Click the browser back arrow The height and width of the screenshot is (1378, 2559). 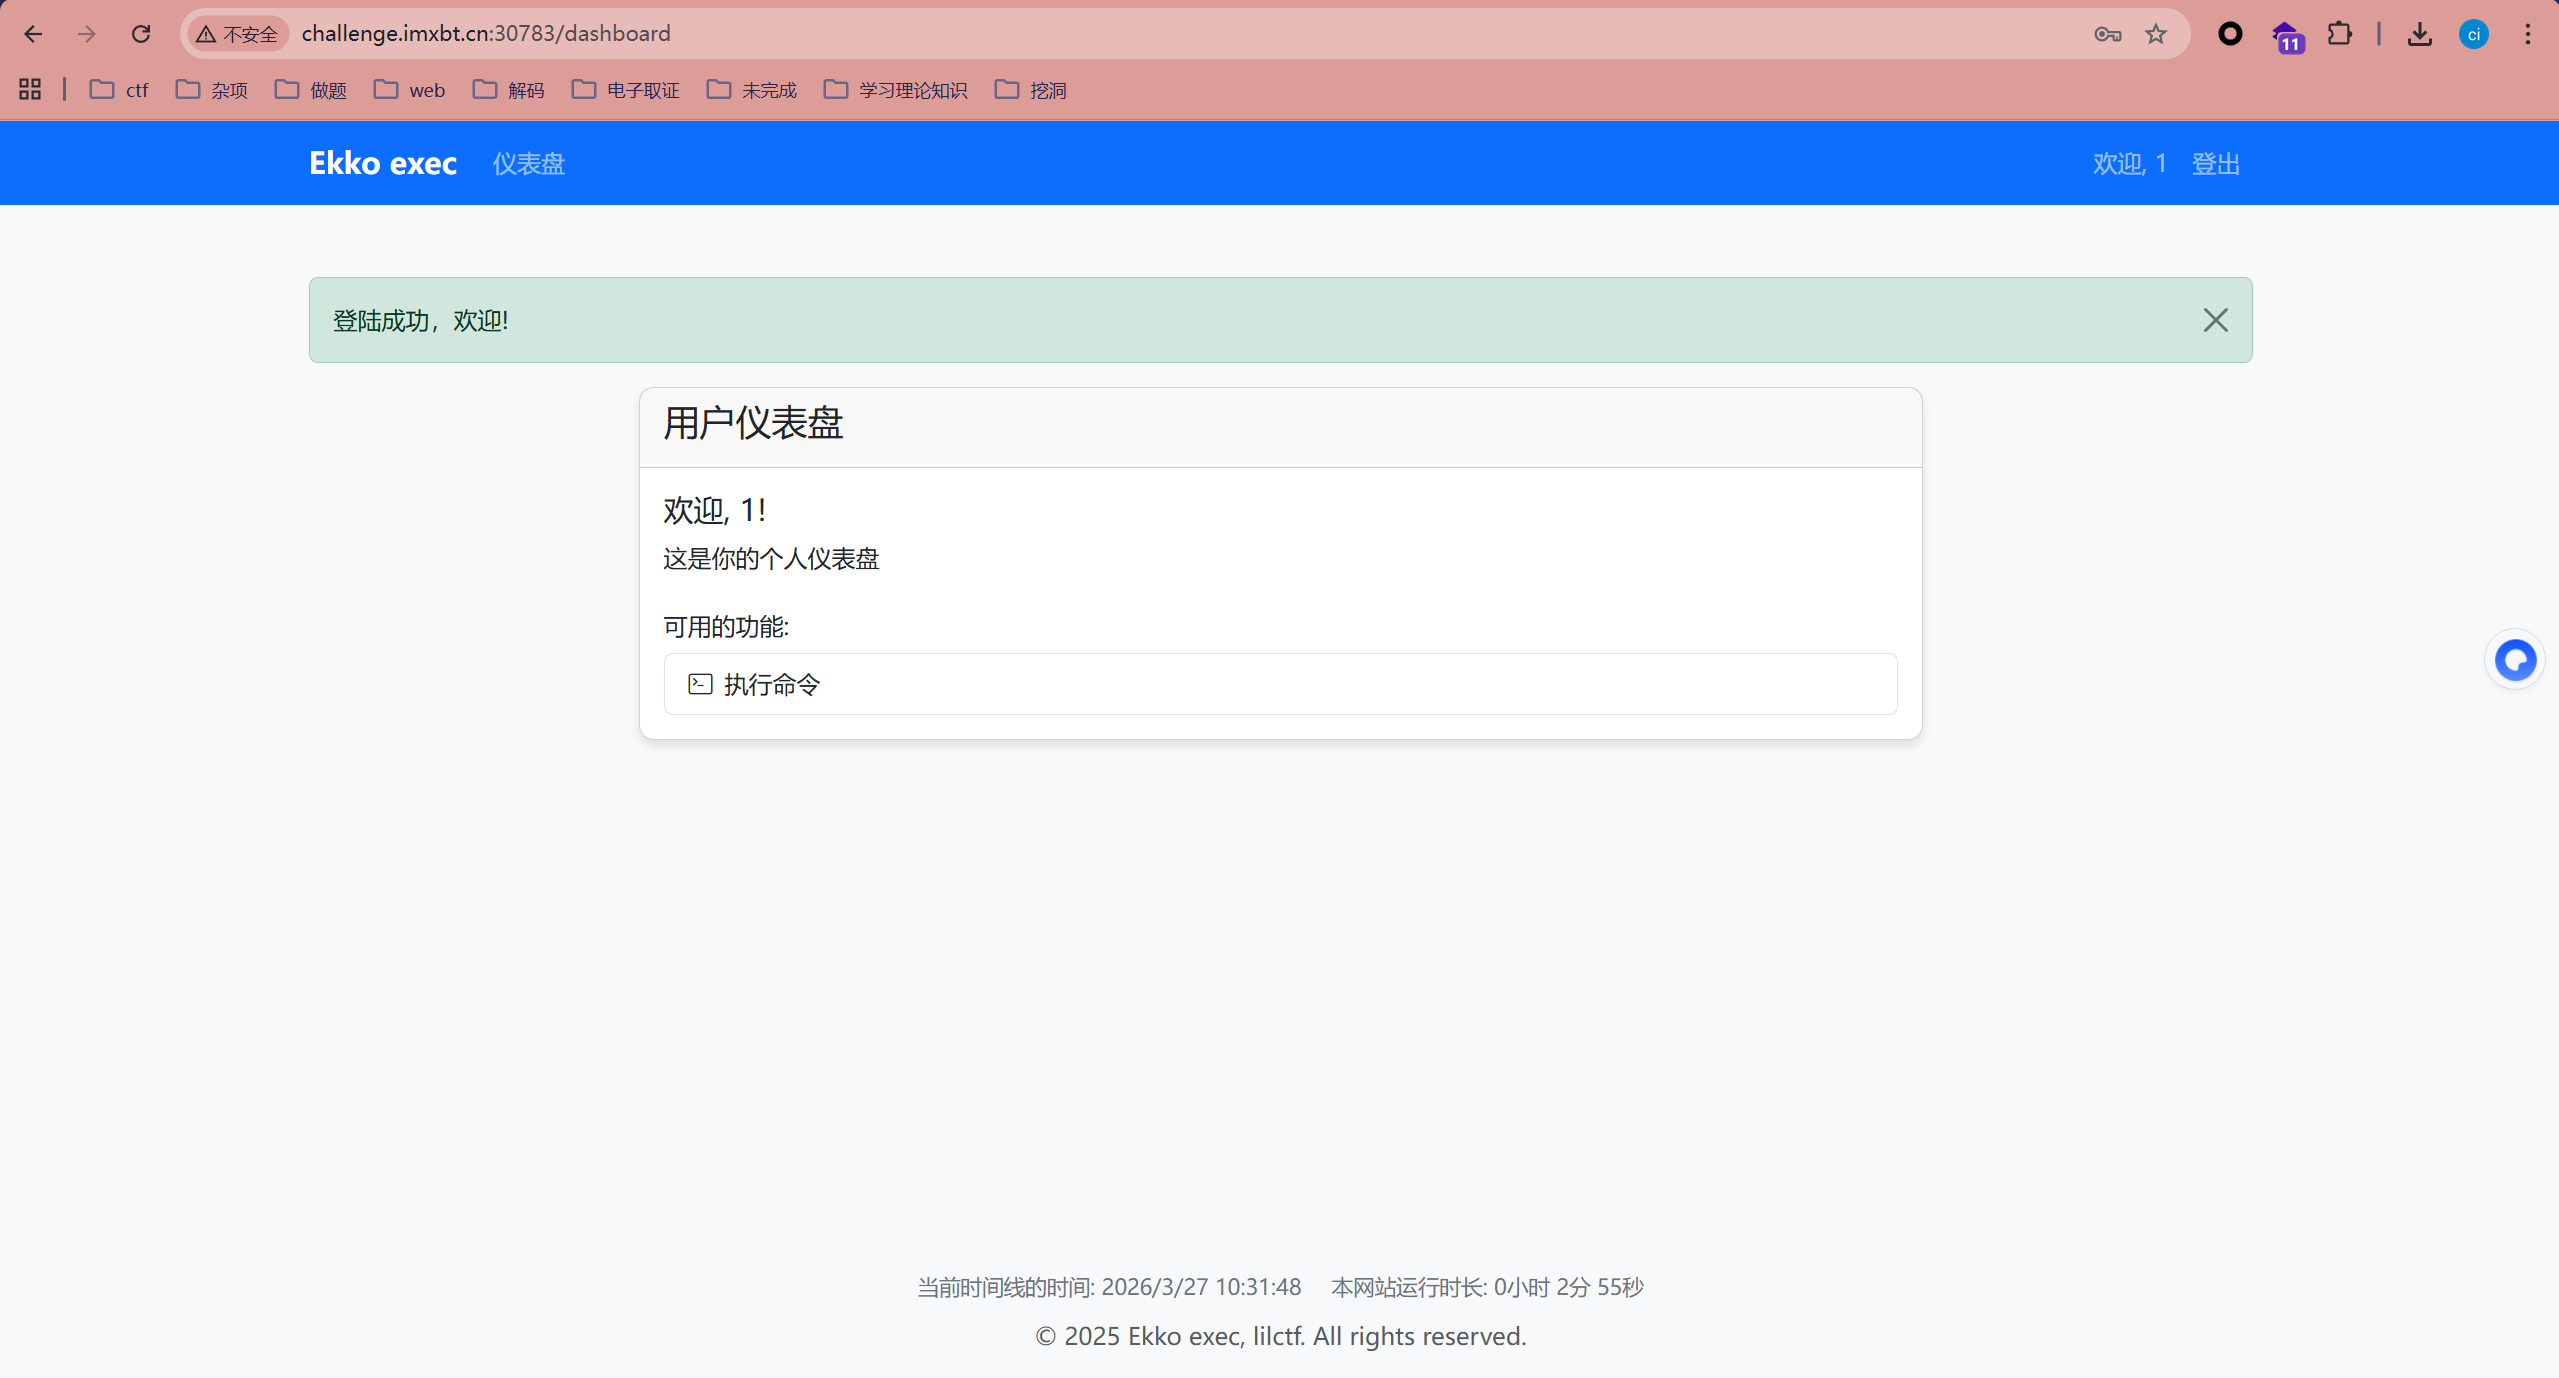[33, 34]
